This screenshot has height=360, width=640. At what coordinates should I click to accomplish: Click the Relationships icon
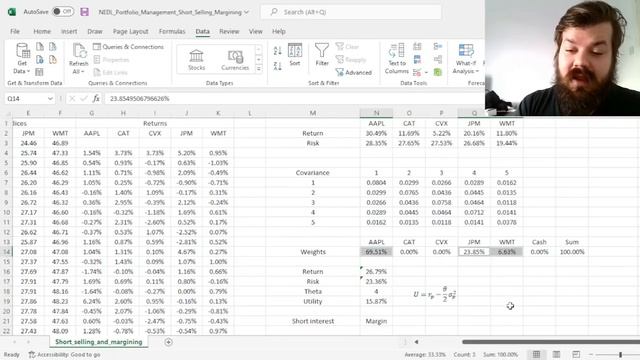pyautogui.click(x=438, y=60)
